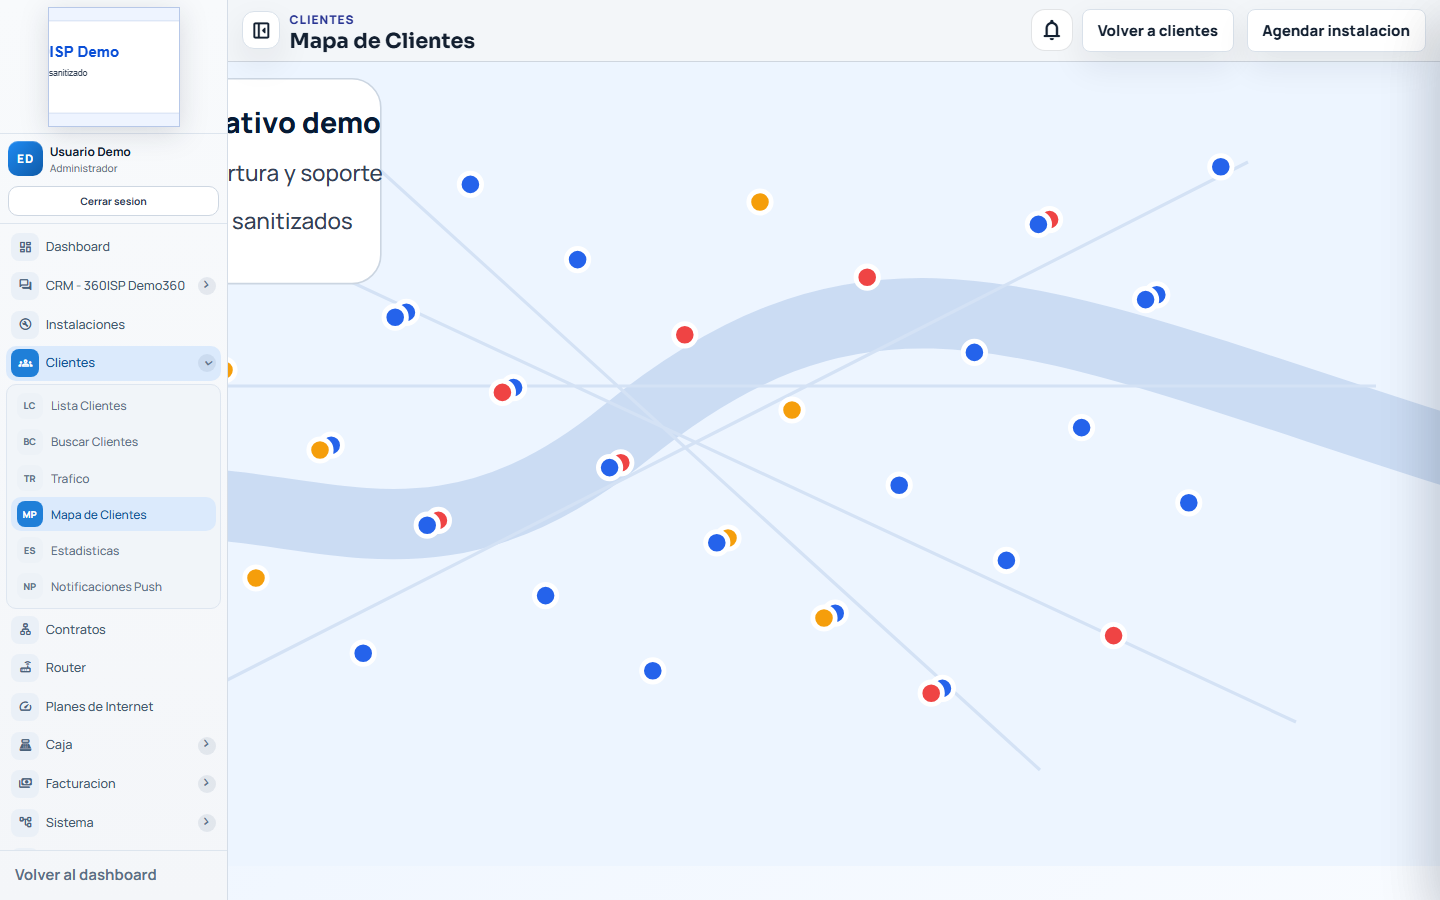Expand the CRM - 360ISP Demo360 chevron

click(x=206, y=286)
